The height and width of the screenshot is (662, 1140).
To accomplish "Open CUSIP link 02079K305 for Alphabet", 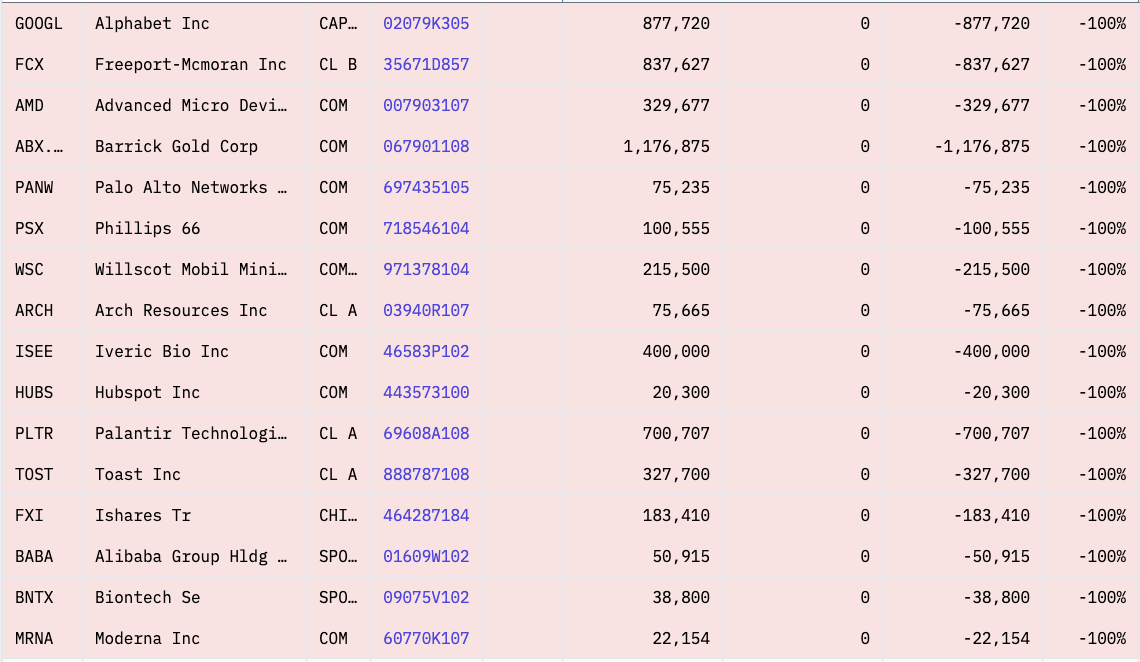I will [x=426, y=23].
